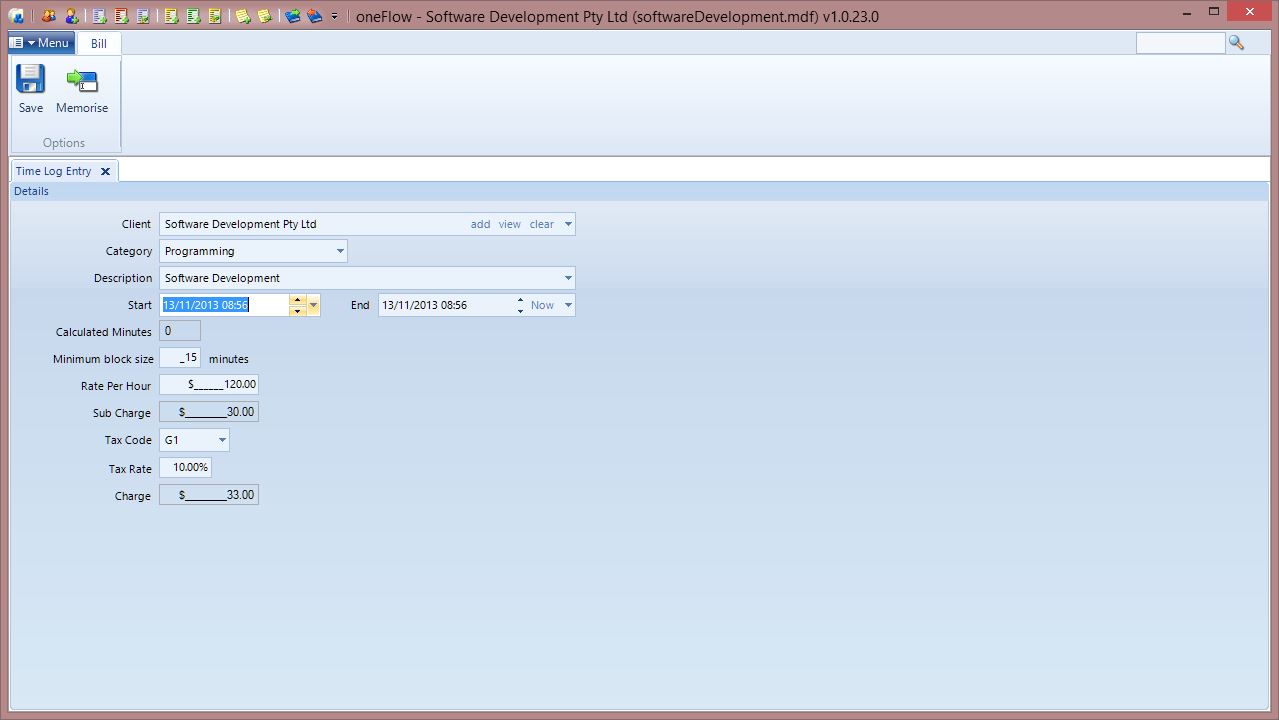Open the End date picker dropdown

pos(568,305)
